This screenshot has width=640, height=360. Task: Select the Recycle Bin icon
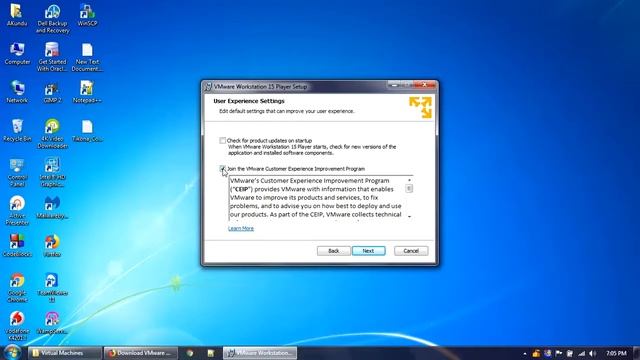point(17,131)
